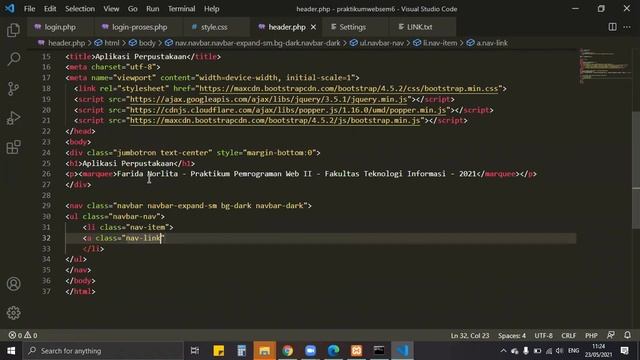
Task: Change indentation via Spaces: 4
Action: [x=512, y=336]
